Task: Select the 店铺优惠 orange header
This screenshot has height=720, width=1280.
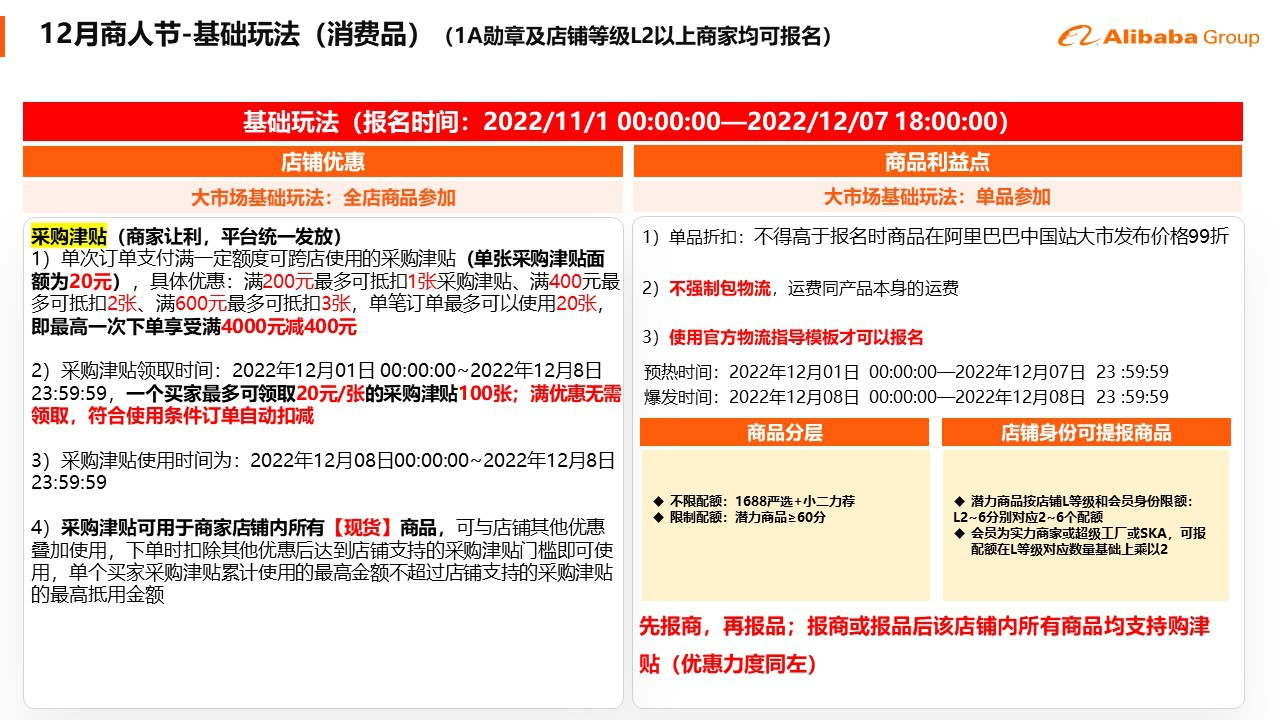Action: pyautogui.click(x=322, y=162)
